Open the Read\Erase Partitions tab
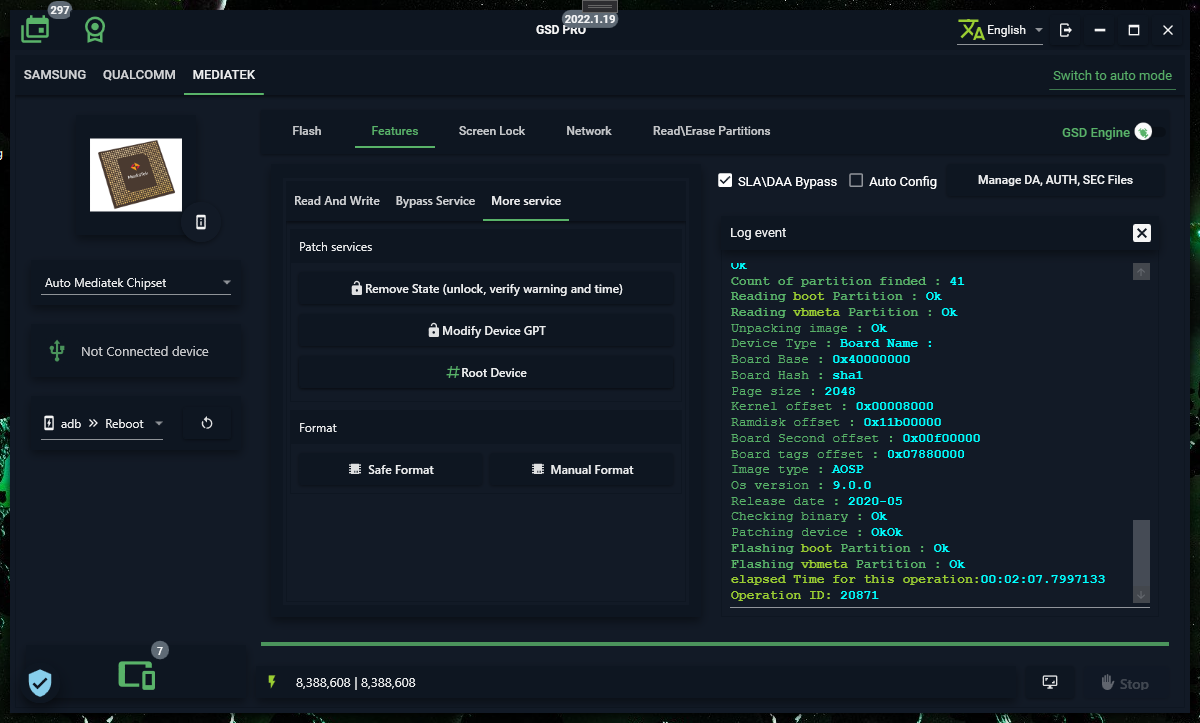Screen dimensions: 1200x723 tap(712, 131)
